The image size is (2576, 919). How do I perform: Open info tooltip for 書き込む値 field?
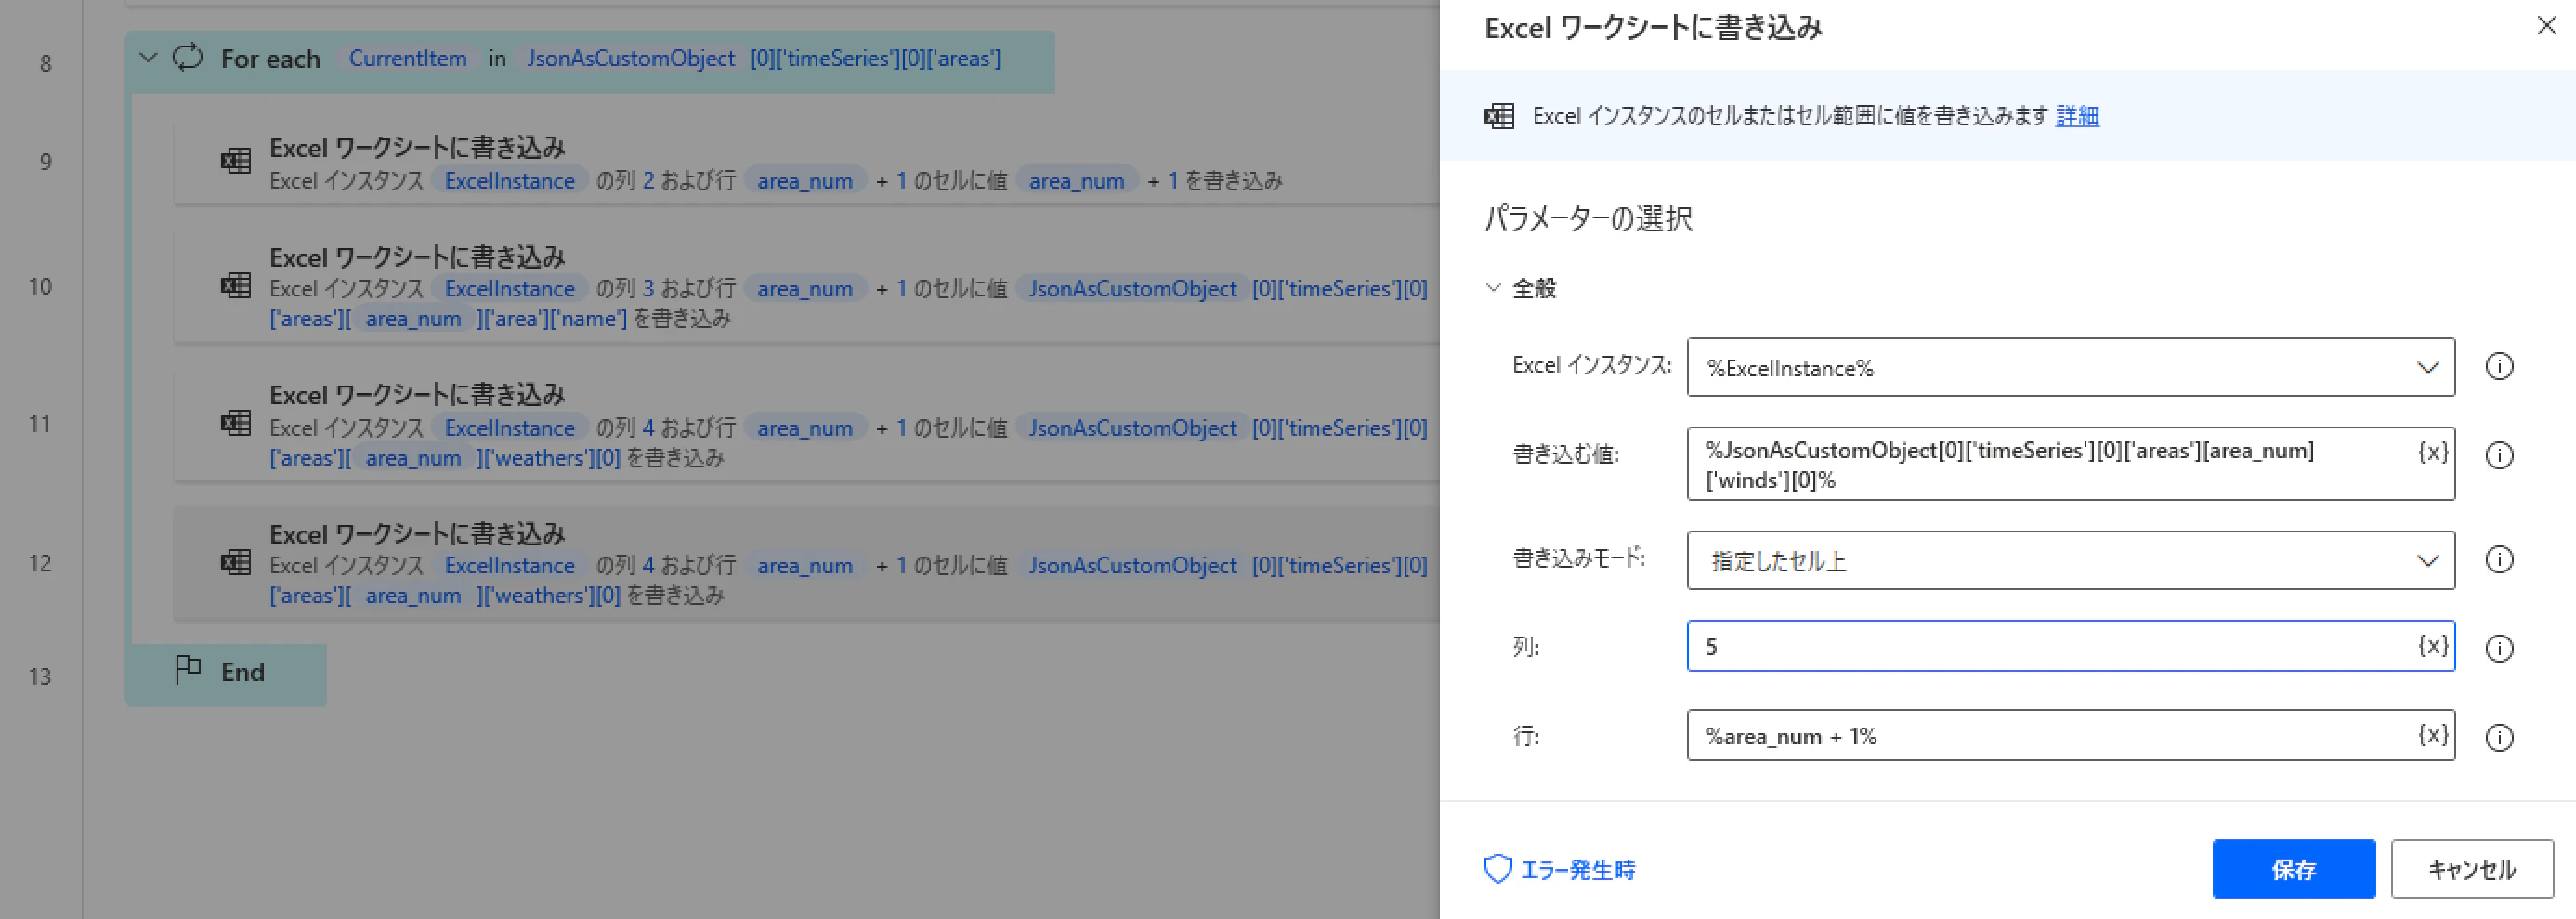coord(2499,456)
